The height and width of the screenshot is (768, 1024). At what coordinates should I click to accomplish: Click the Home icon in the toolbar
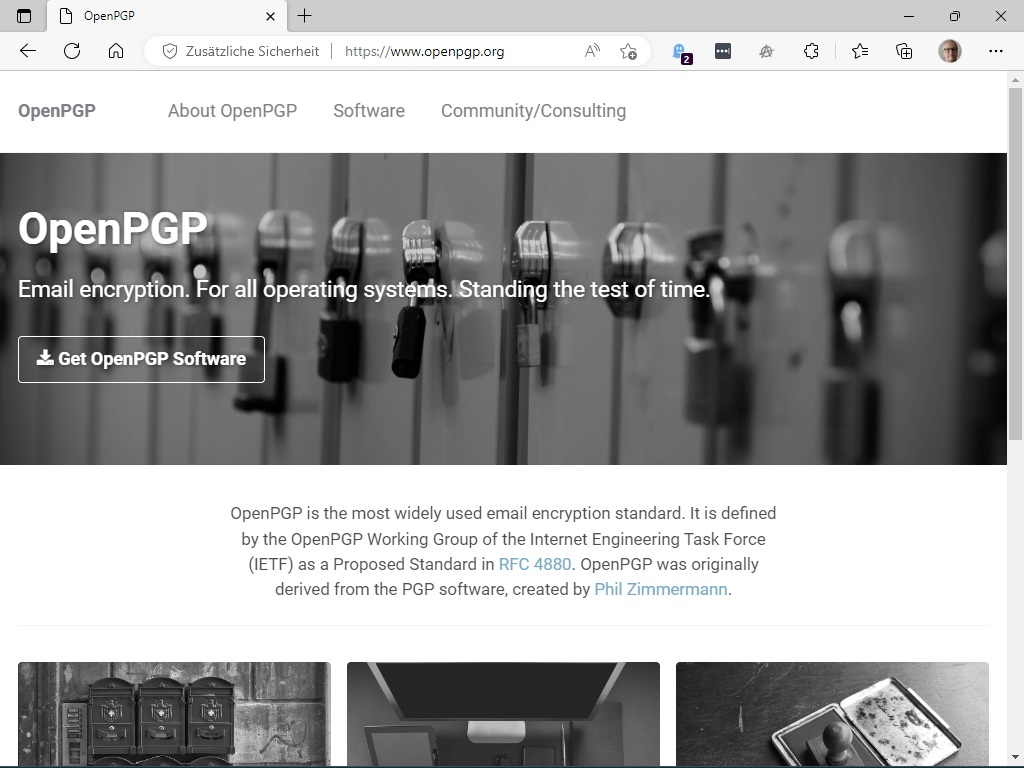(x=115, y=51)
